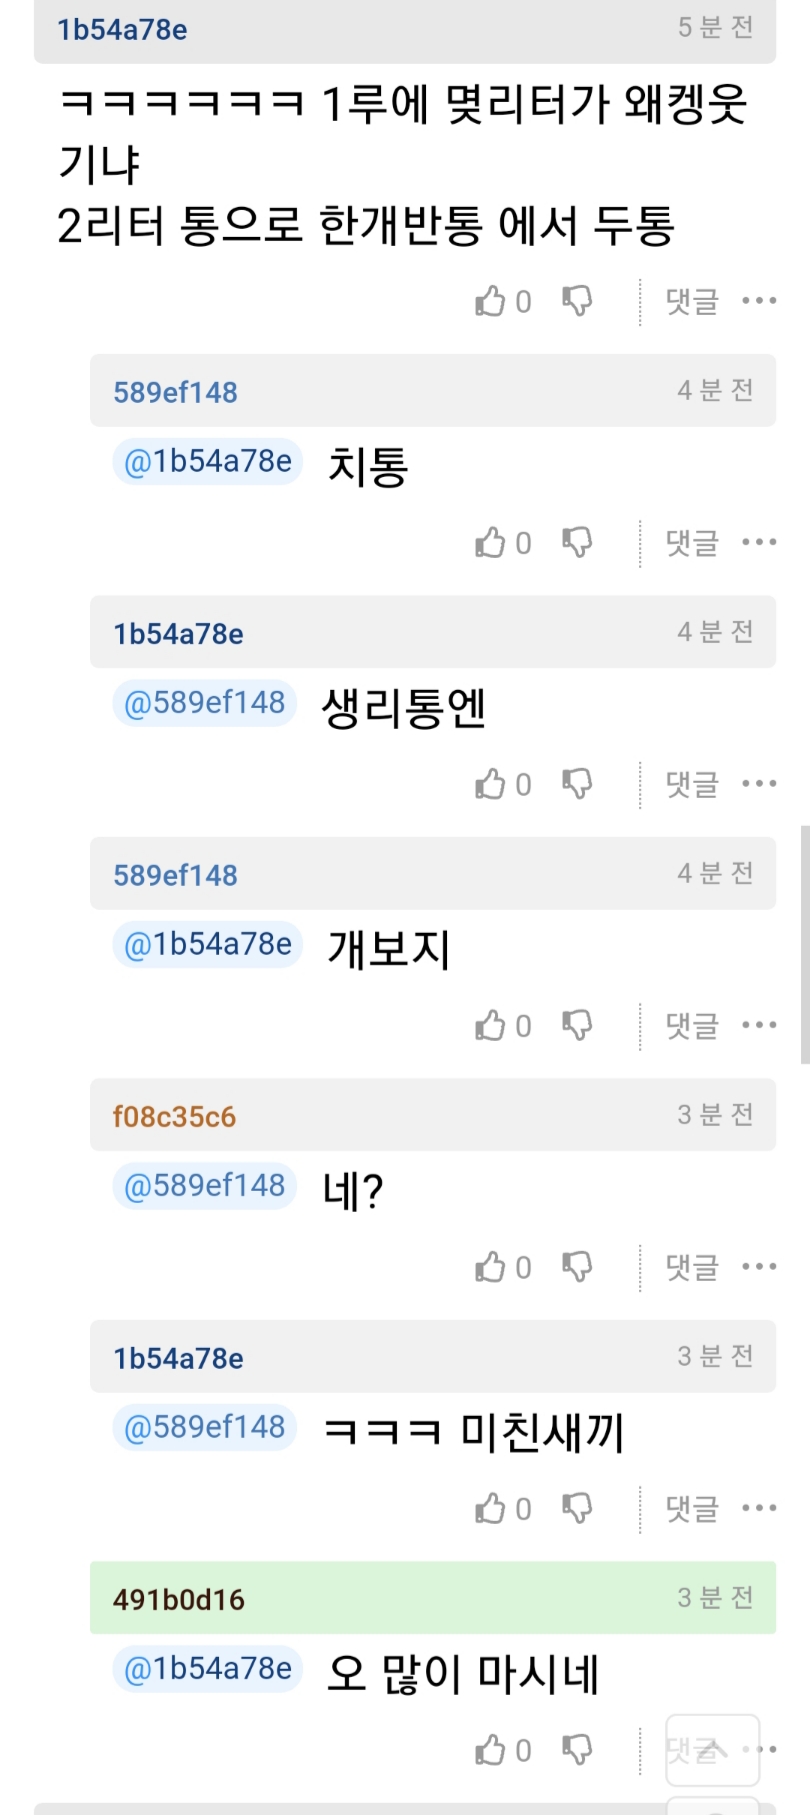Open more menu for 'ㅋㅋㅋ 미친새끼' reply
The height and width of the screenshot is (1815, 810).
tap(759, 1508)
